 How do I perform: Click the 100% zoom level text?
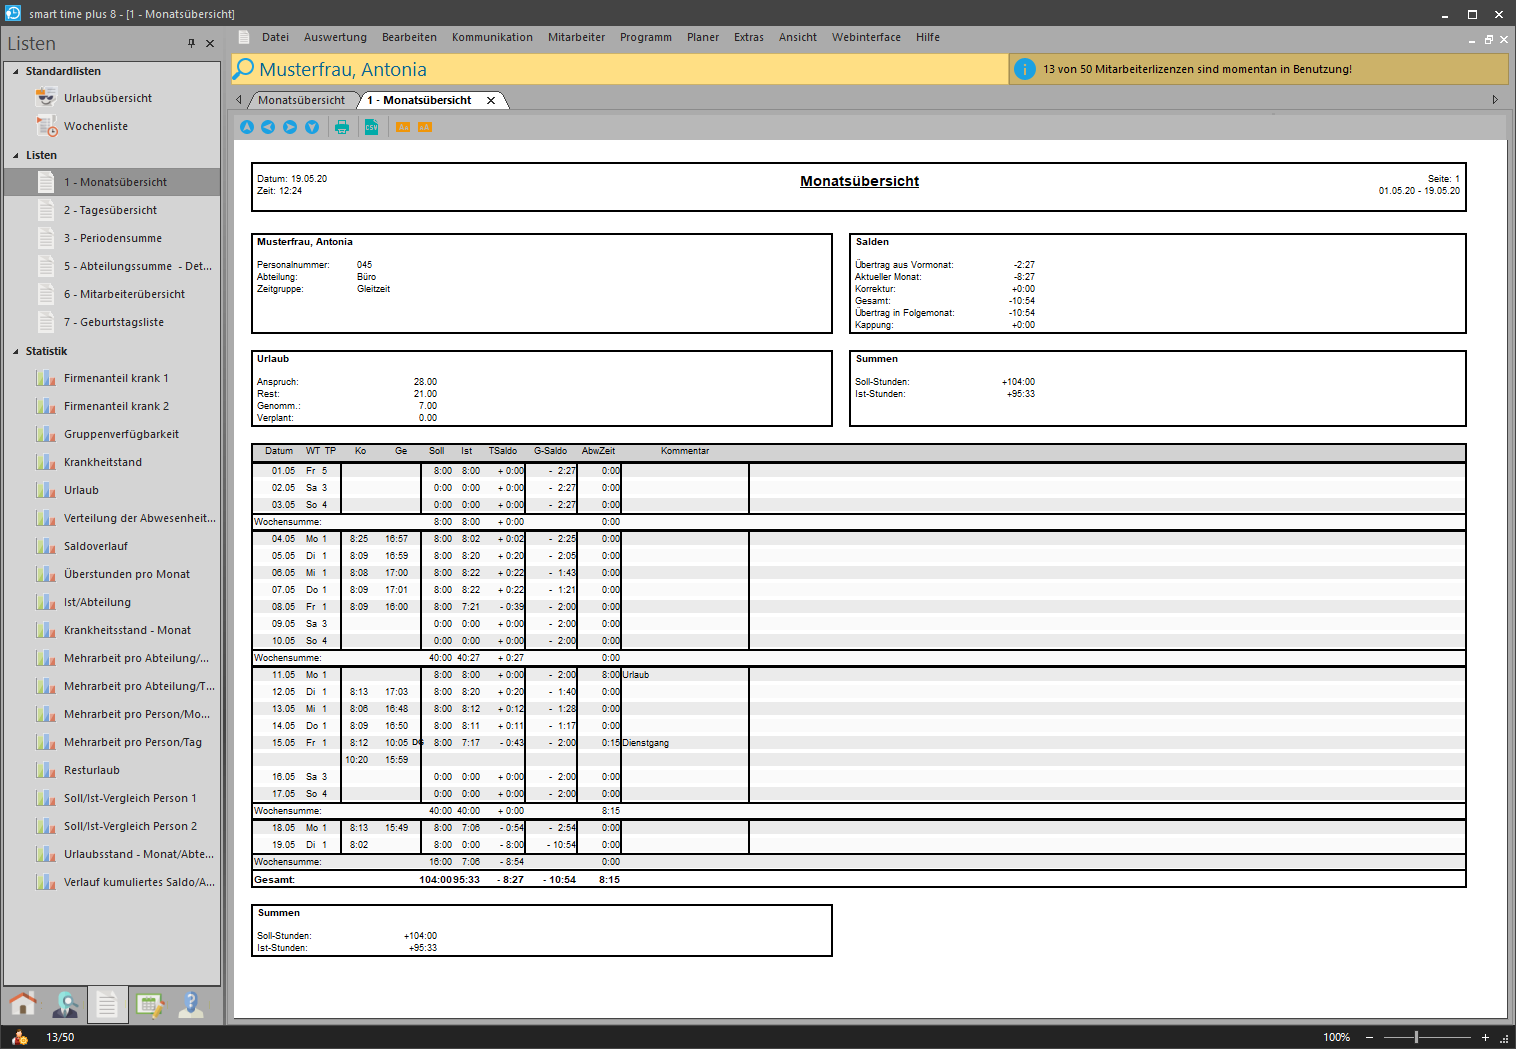[x=1336, y=1037]
